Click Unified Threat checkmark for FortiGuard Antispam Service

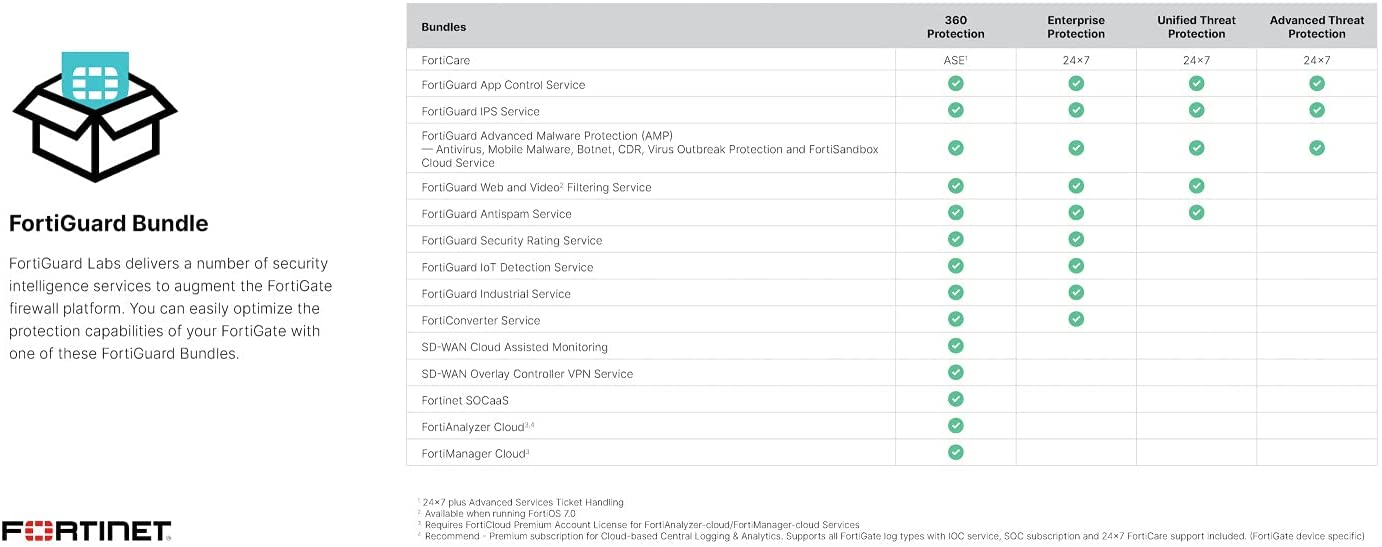1197,212
